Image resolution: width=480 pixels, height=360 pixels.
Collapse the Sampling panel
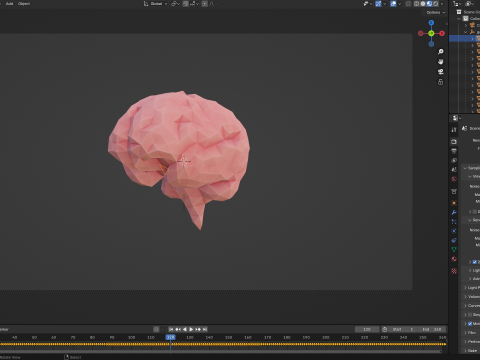coord(471,168)
